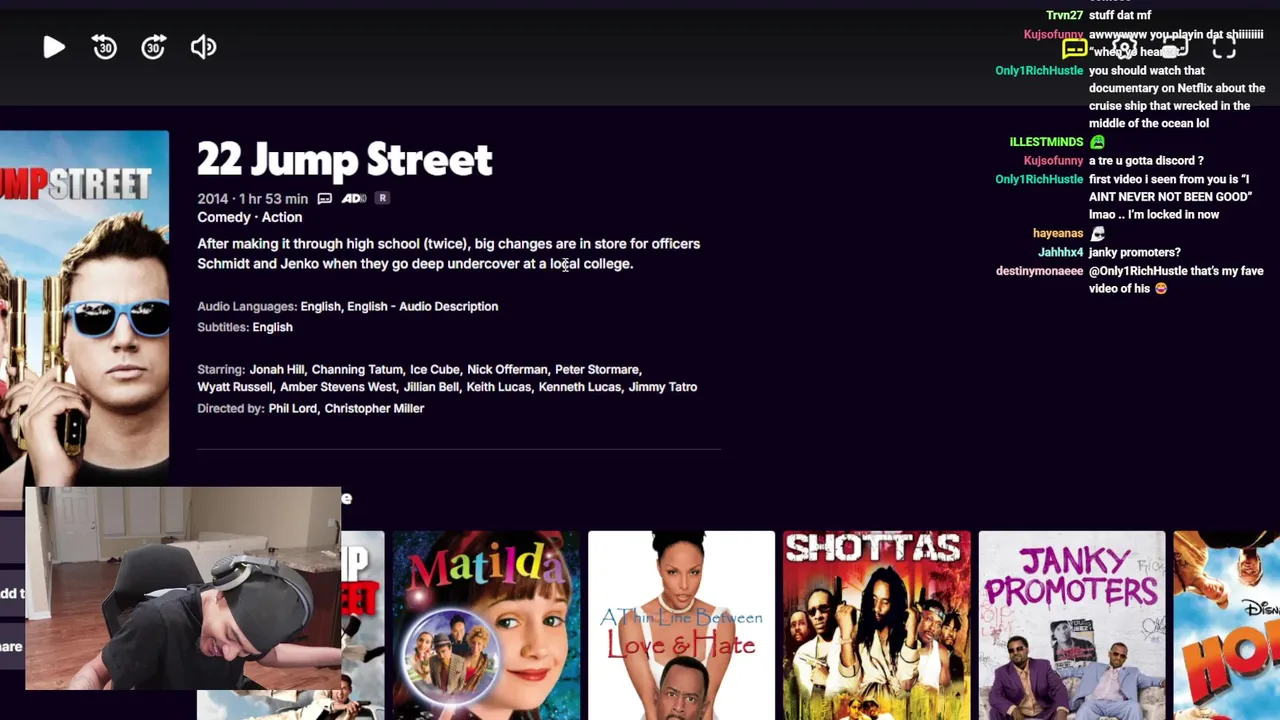Click cast member Keith Lucas
1280x720 pixels.
point(499,387)
